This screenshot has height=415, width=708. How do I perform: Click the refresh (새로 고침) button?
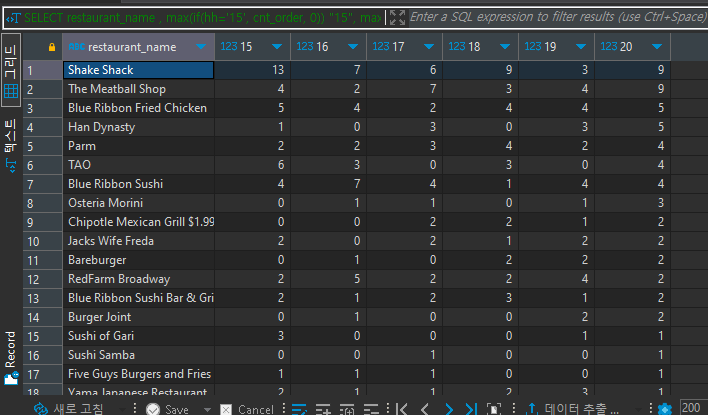[x=69, y=409]
